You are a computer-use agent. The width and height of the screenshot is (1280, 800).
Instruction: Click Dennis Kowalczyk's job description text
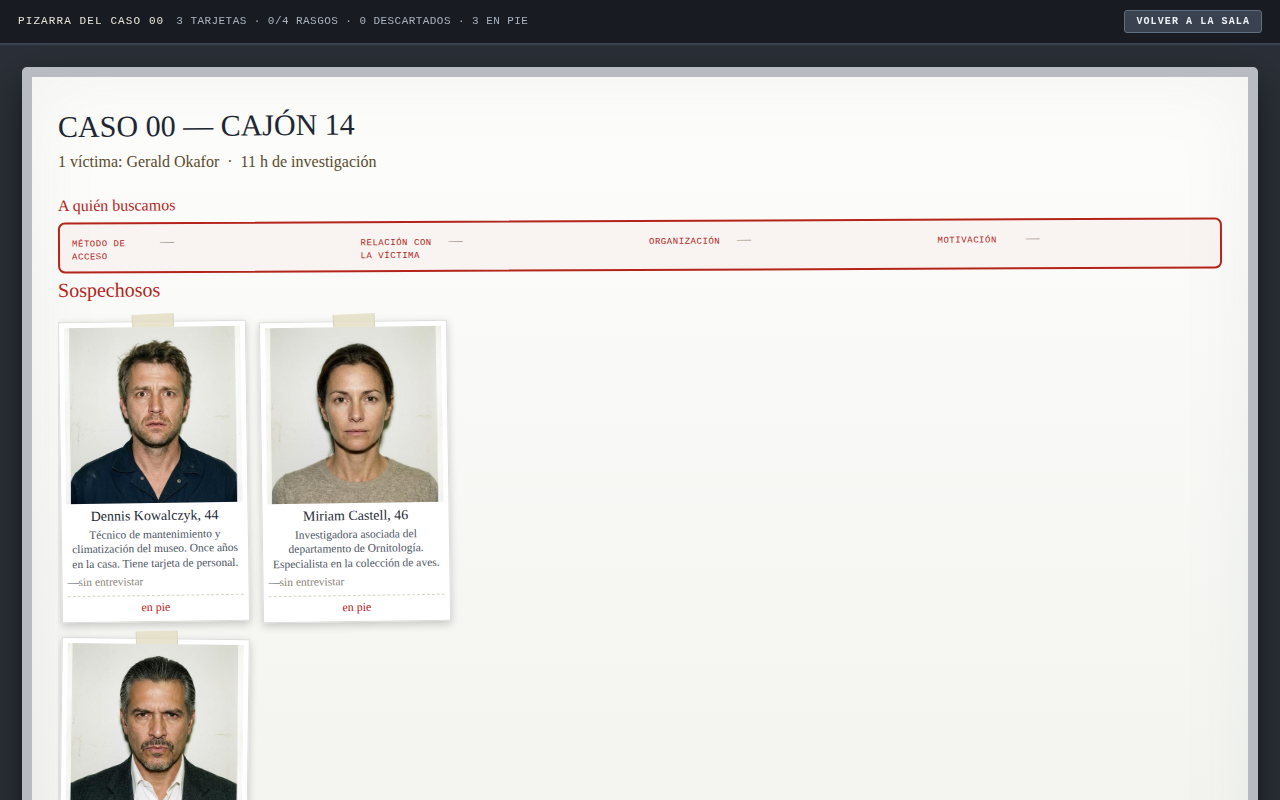155,548
